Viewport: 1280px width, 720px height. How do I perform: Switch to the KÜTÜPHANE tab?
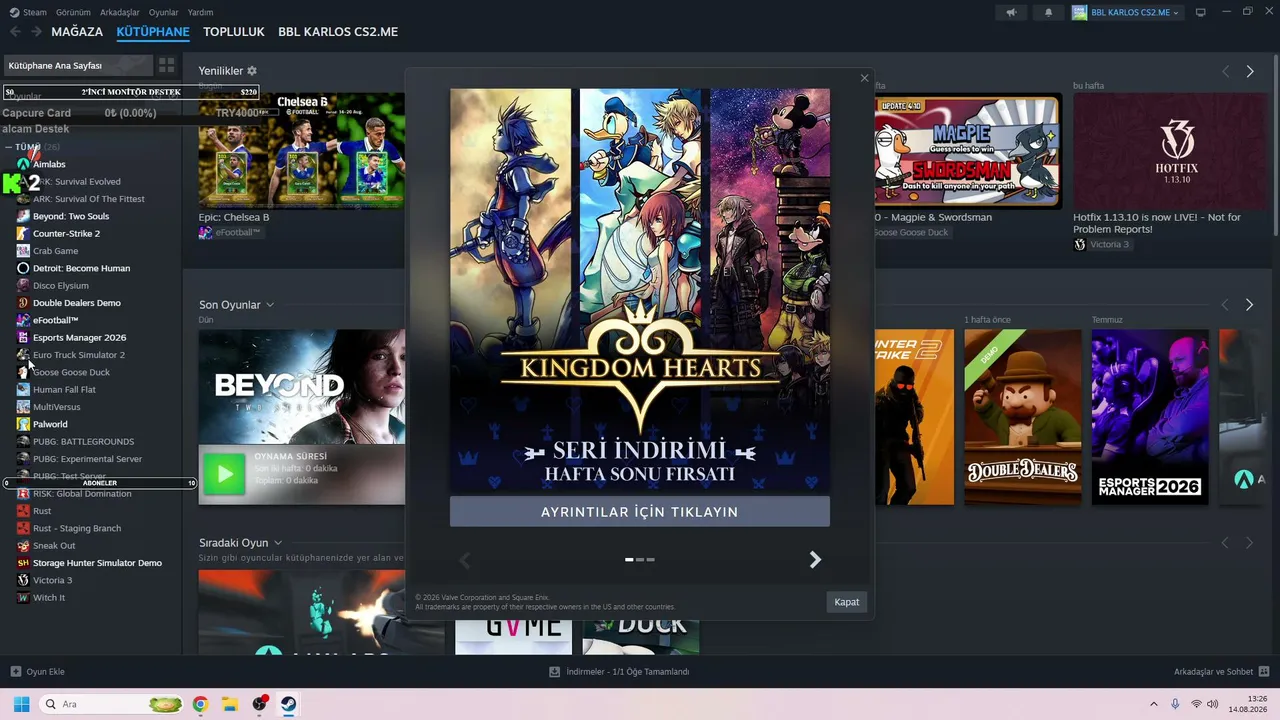point(153,32)
